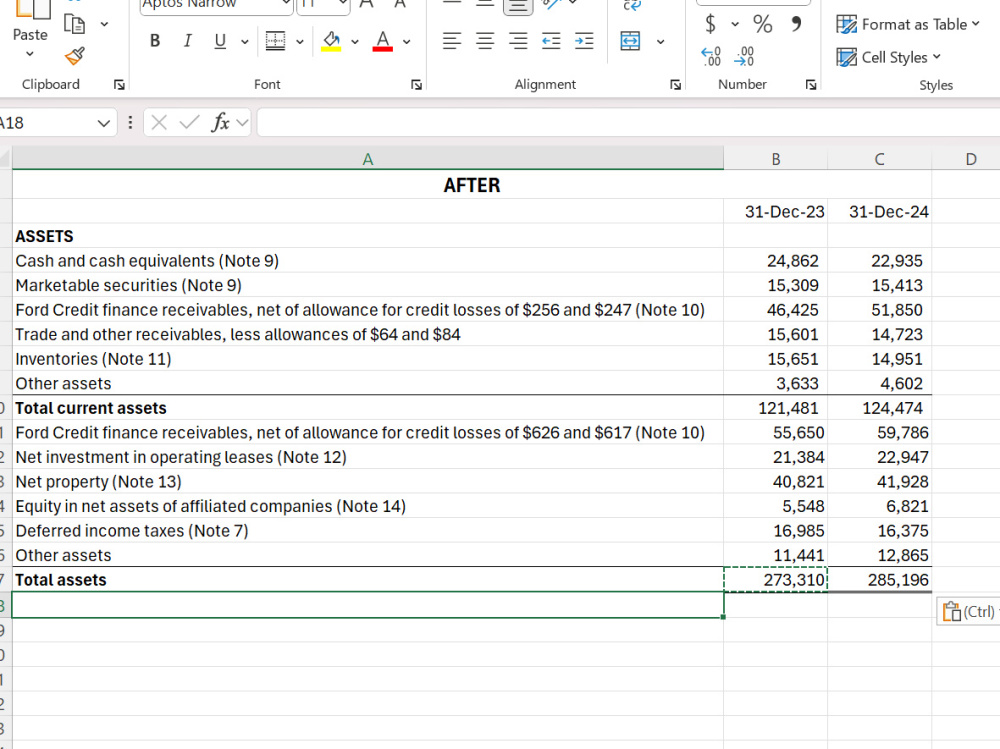Screen dimensions: 1000x749
Task: Select column A header
Action: (x=367, y=159)
